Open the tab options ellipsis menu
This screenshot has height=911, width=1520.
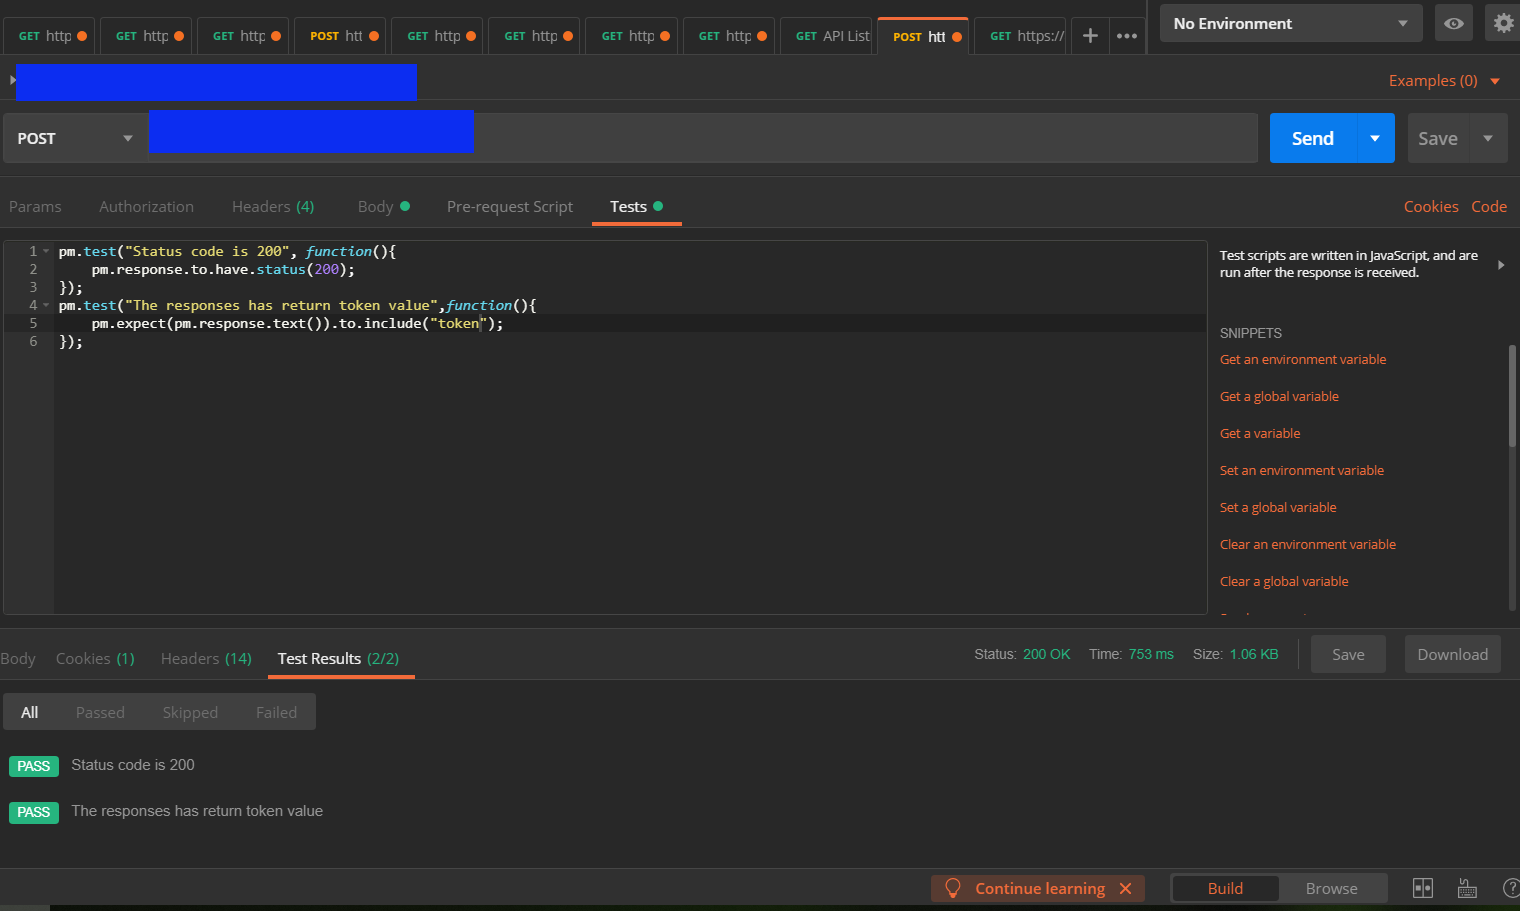coord(1127,36)
